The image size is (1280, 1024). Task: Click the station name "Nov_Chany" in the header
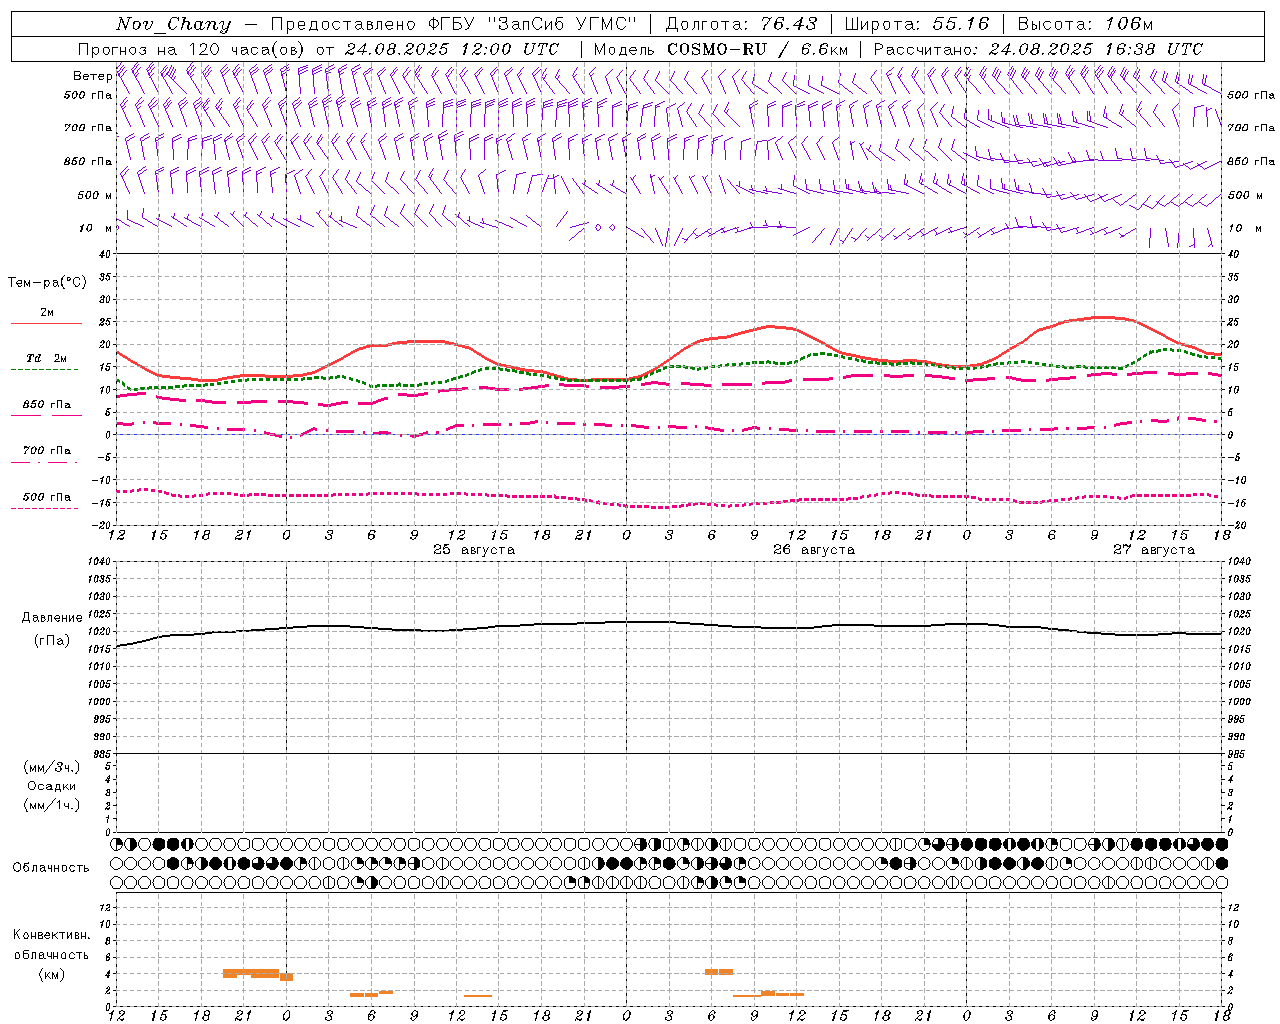[173, 24]
